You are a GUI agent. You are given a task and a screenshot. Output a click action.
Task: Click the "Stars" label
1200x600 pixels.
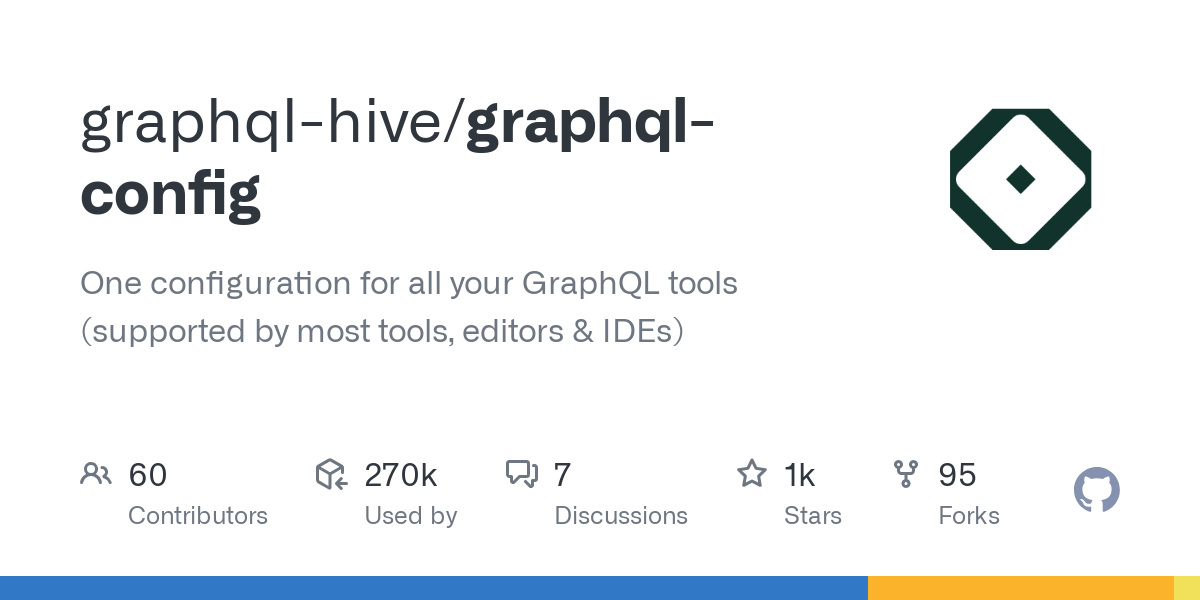click(813, 516)
